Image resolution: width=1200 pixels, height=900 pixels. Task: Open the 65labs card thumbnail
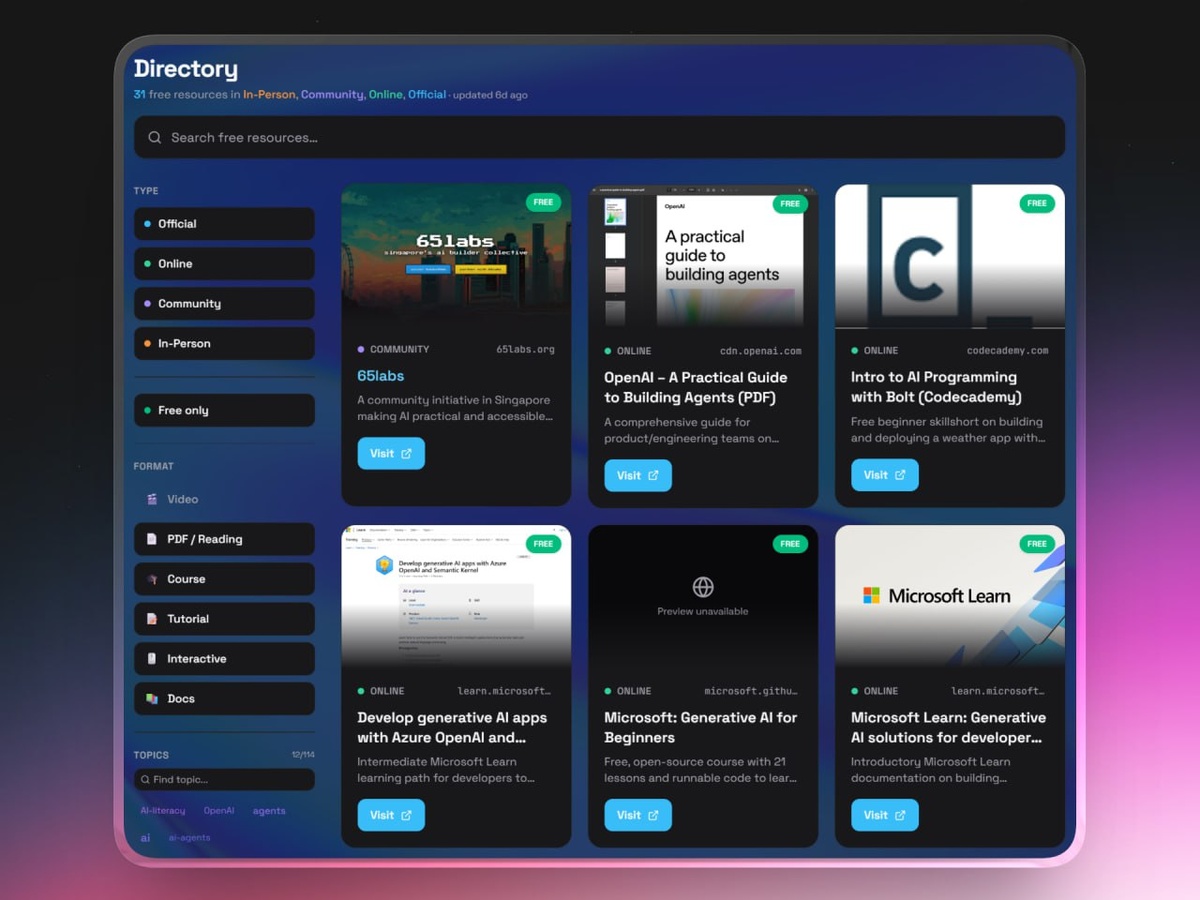pos(456,256)
